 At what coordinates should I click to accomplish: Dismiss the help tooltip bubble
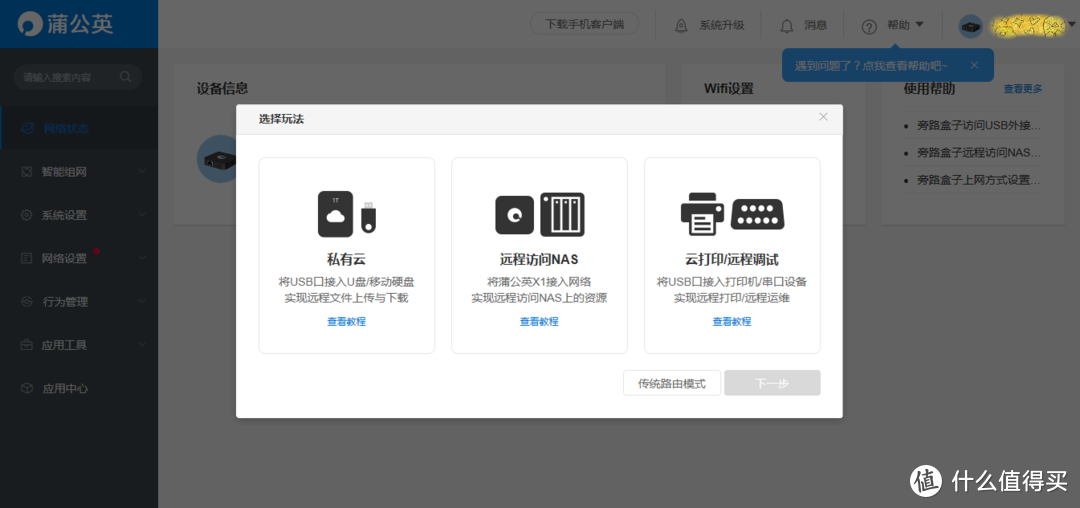click(x=974, y=66)
